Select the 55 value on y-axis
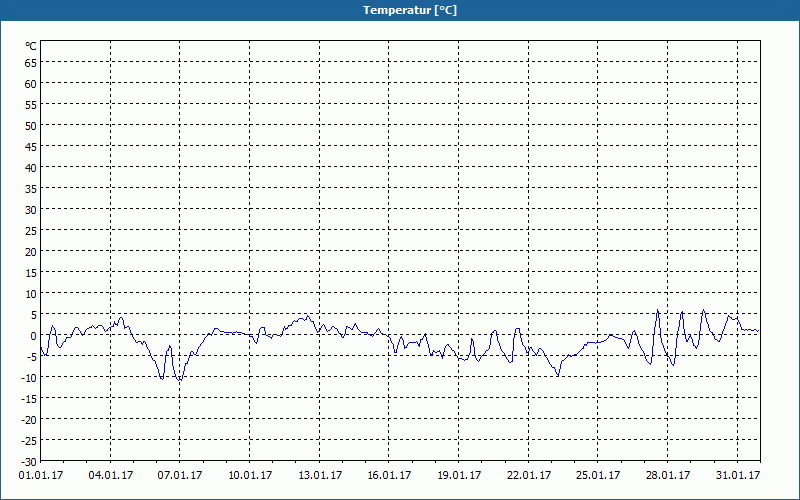The height and width of the screenshot is (500, 800). [x=31, y=105]
